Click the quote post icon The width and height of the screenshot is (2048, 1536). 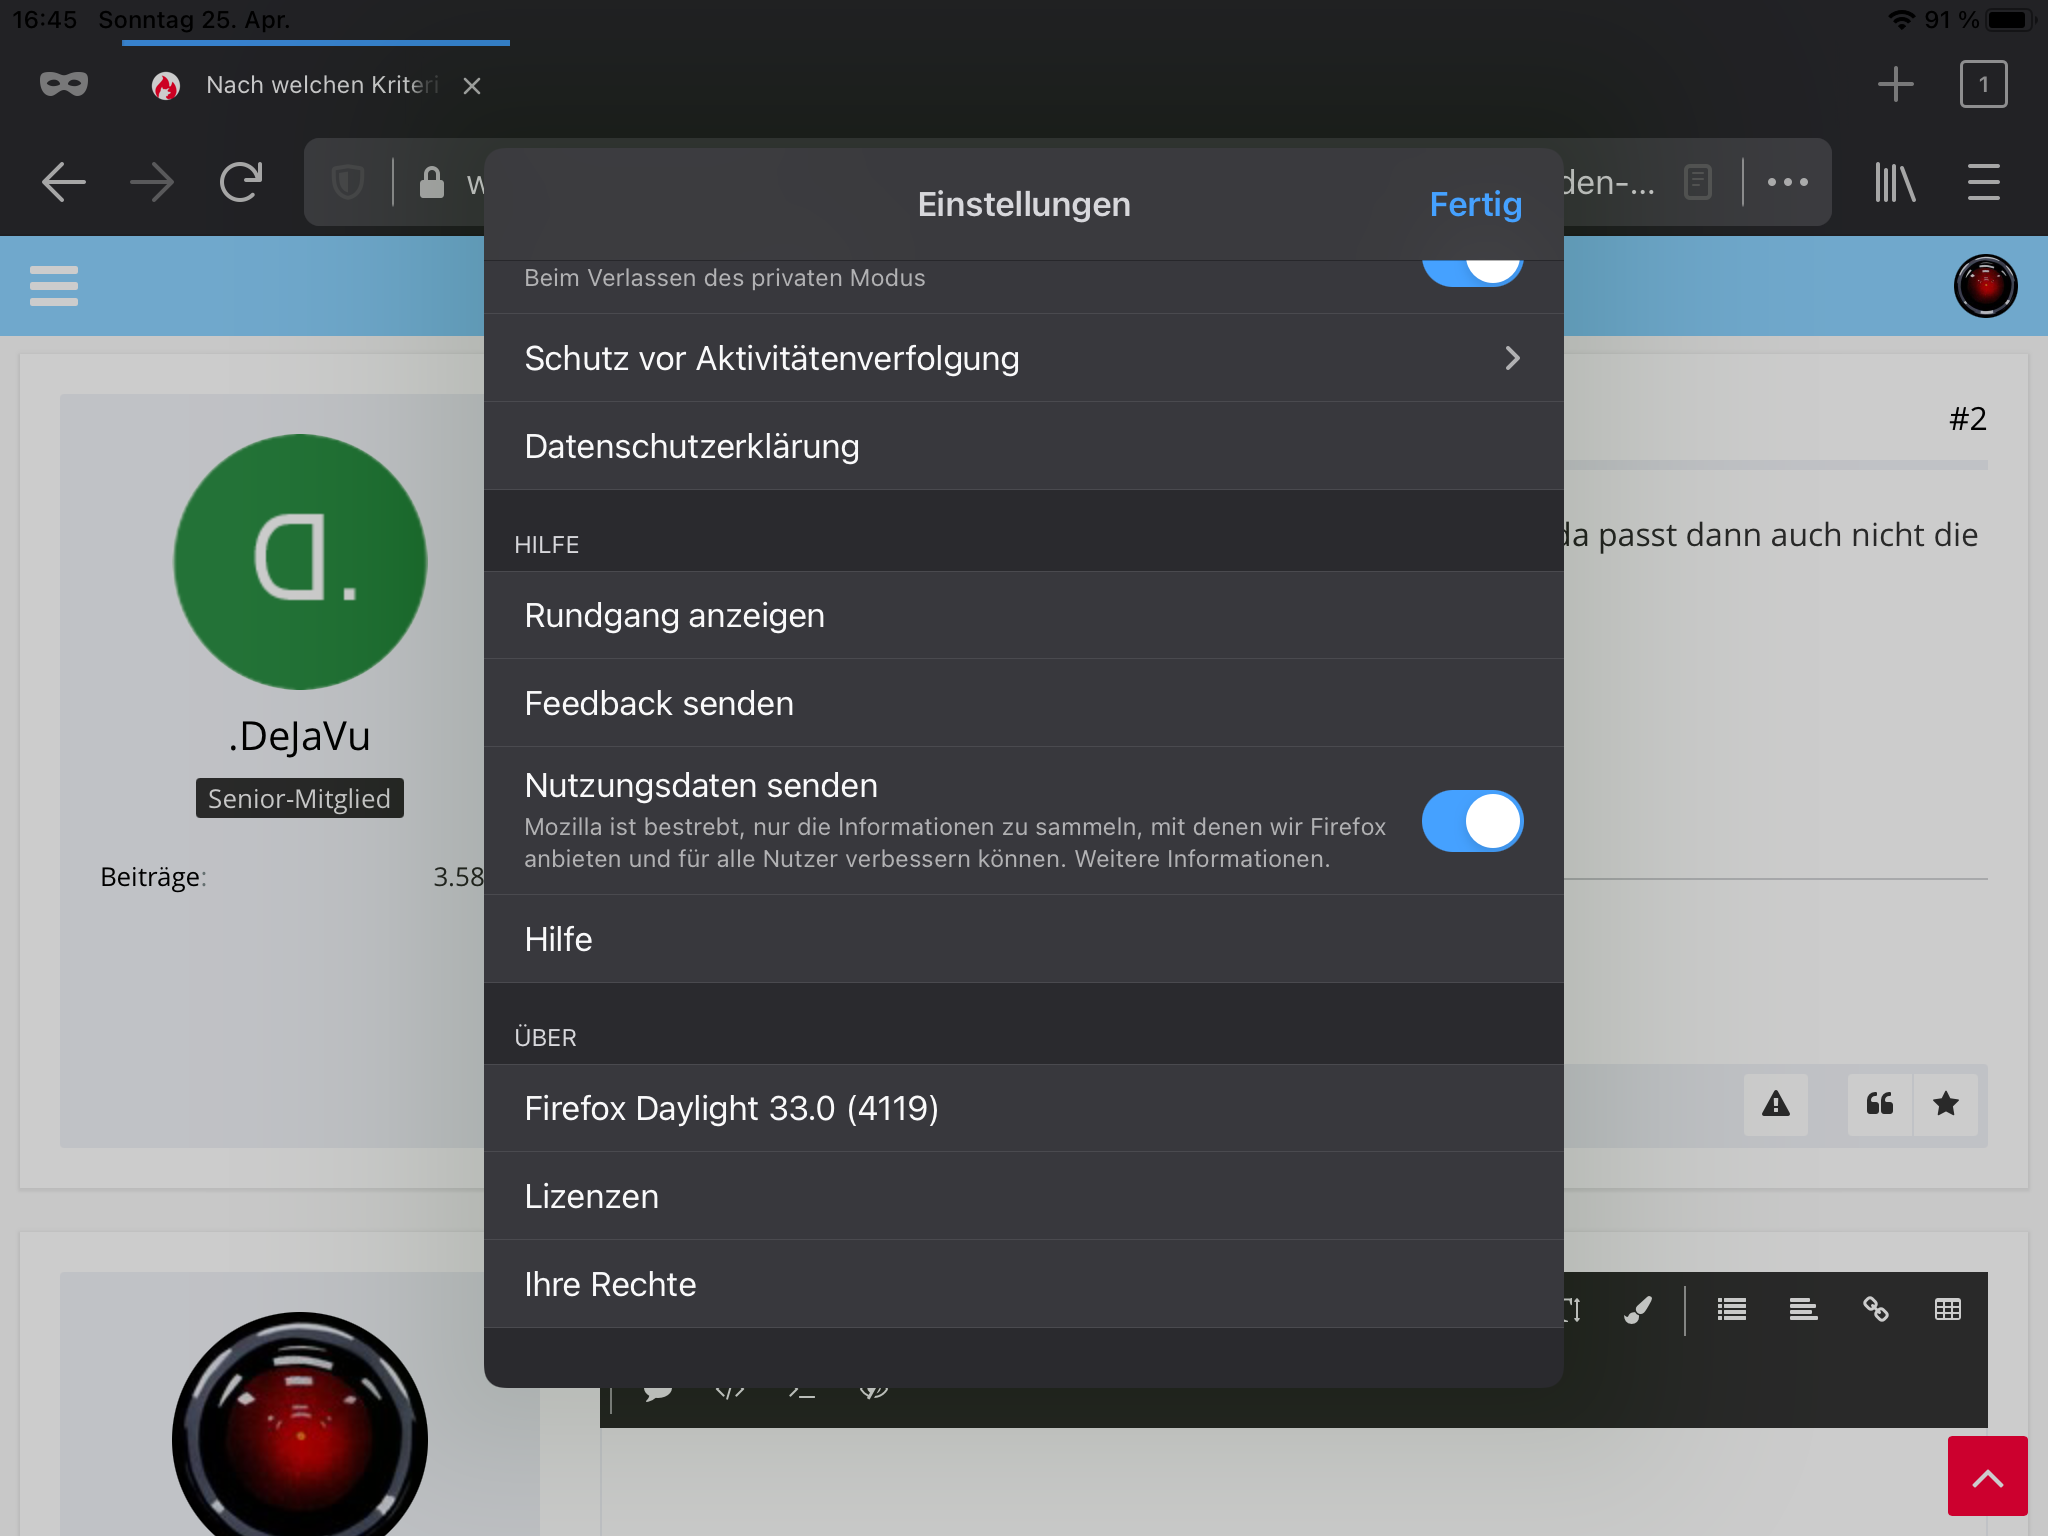coord(1880,1104)
